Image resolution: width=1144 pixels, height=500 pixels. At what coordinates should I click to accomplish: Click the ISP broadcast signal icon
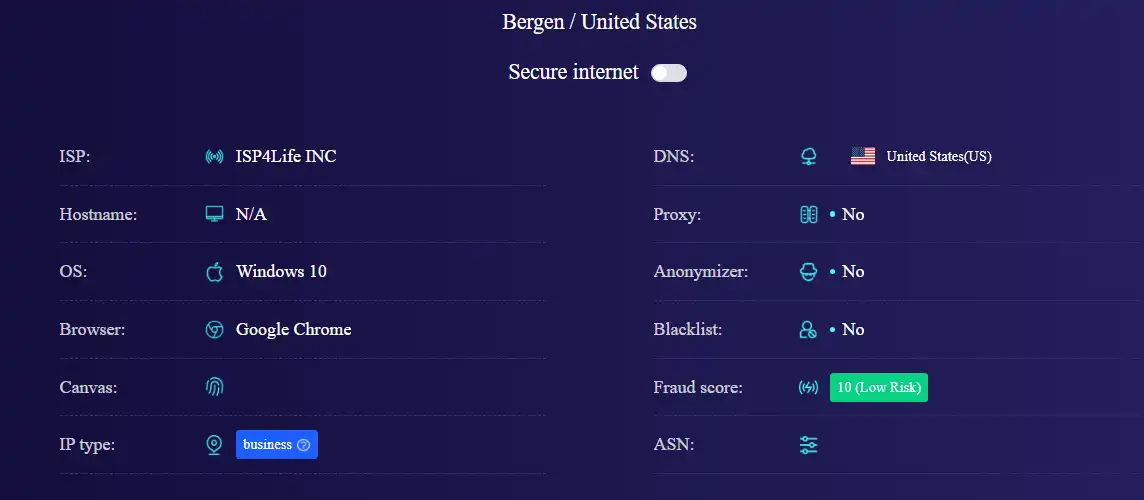pyautogui.click(x=214, y=156)
